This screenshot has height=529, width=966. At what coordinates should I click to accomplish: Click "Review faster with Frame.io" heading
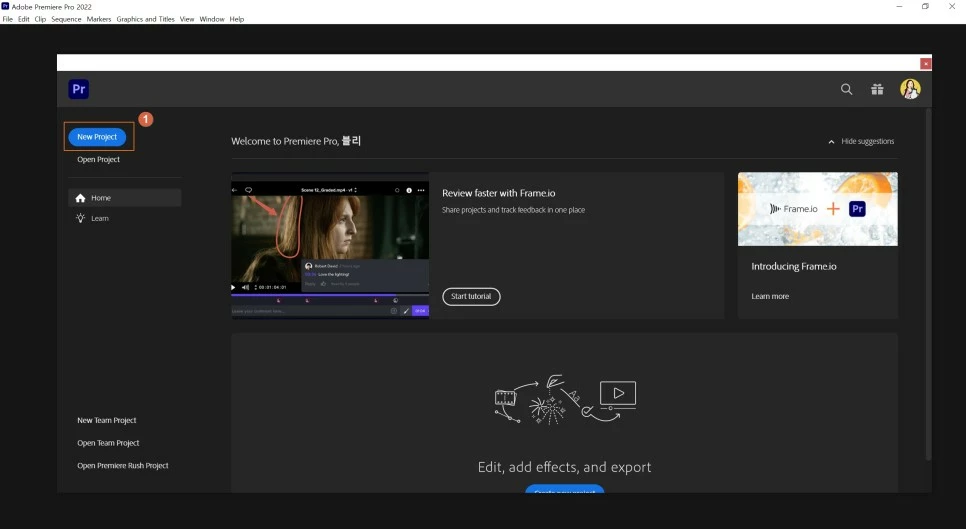click(x=498, y=193)
